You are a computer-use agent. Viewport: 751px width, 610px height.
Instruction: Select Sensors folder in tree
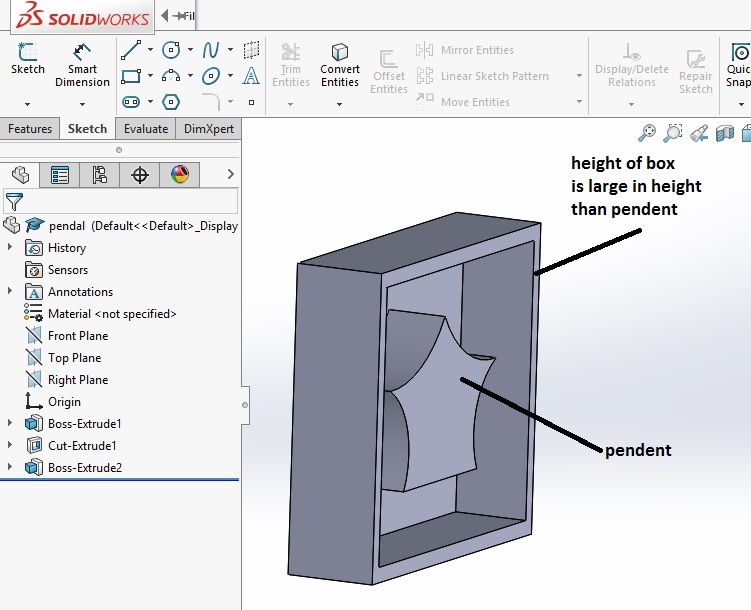tap(57, 270)
